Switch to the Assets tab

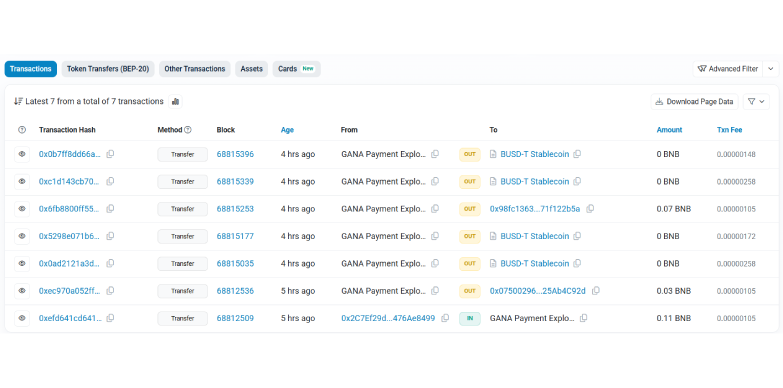pyautogui.click(x=252, y=69)
